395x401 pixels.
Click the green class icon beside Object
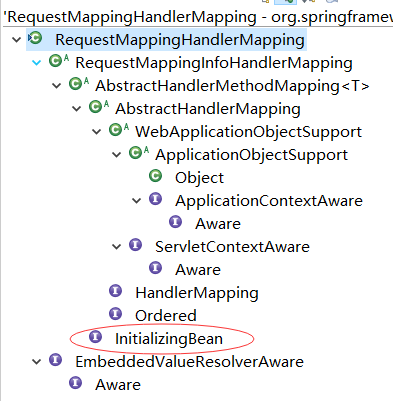[155, 176]
